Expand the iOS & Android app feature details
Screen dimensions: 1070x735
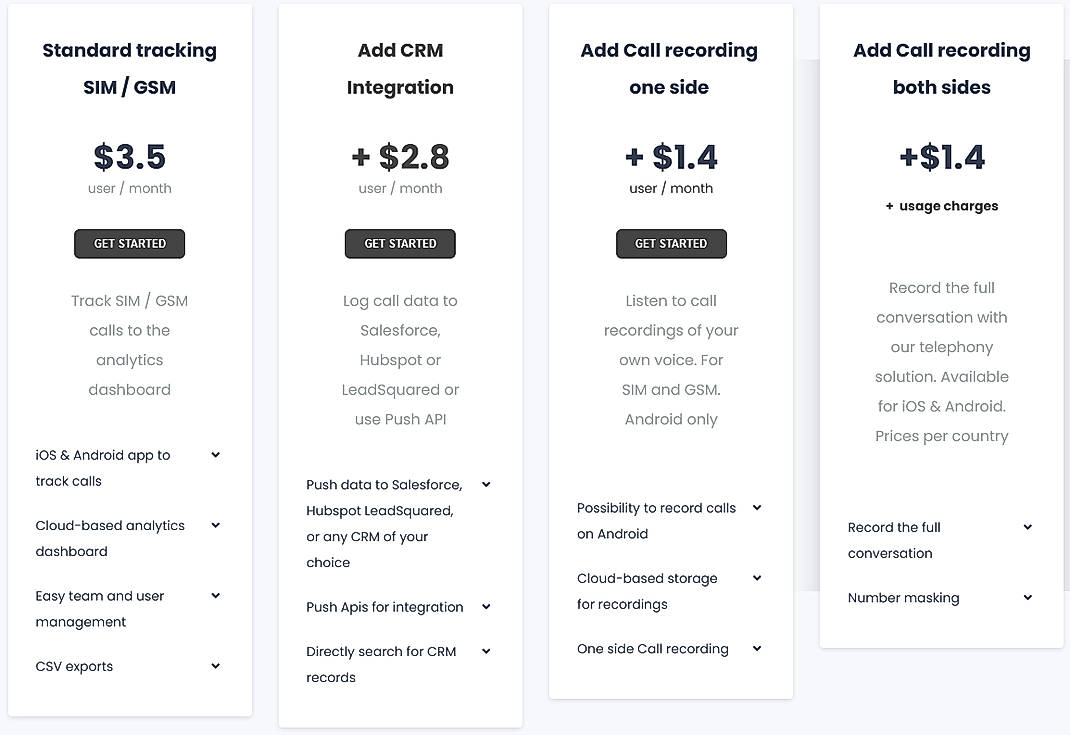(215, 454)
